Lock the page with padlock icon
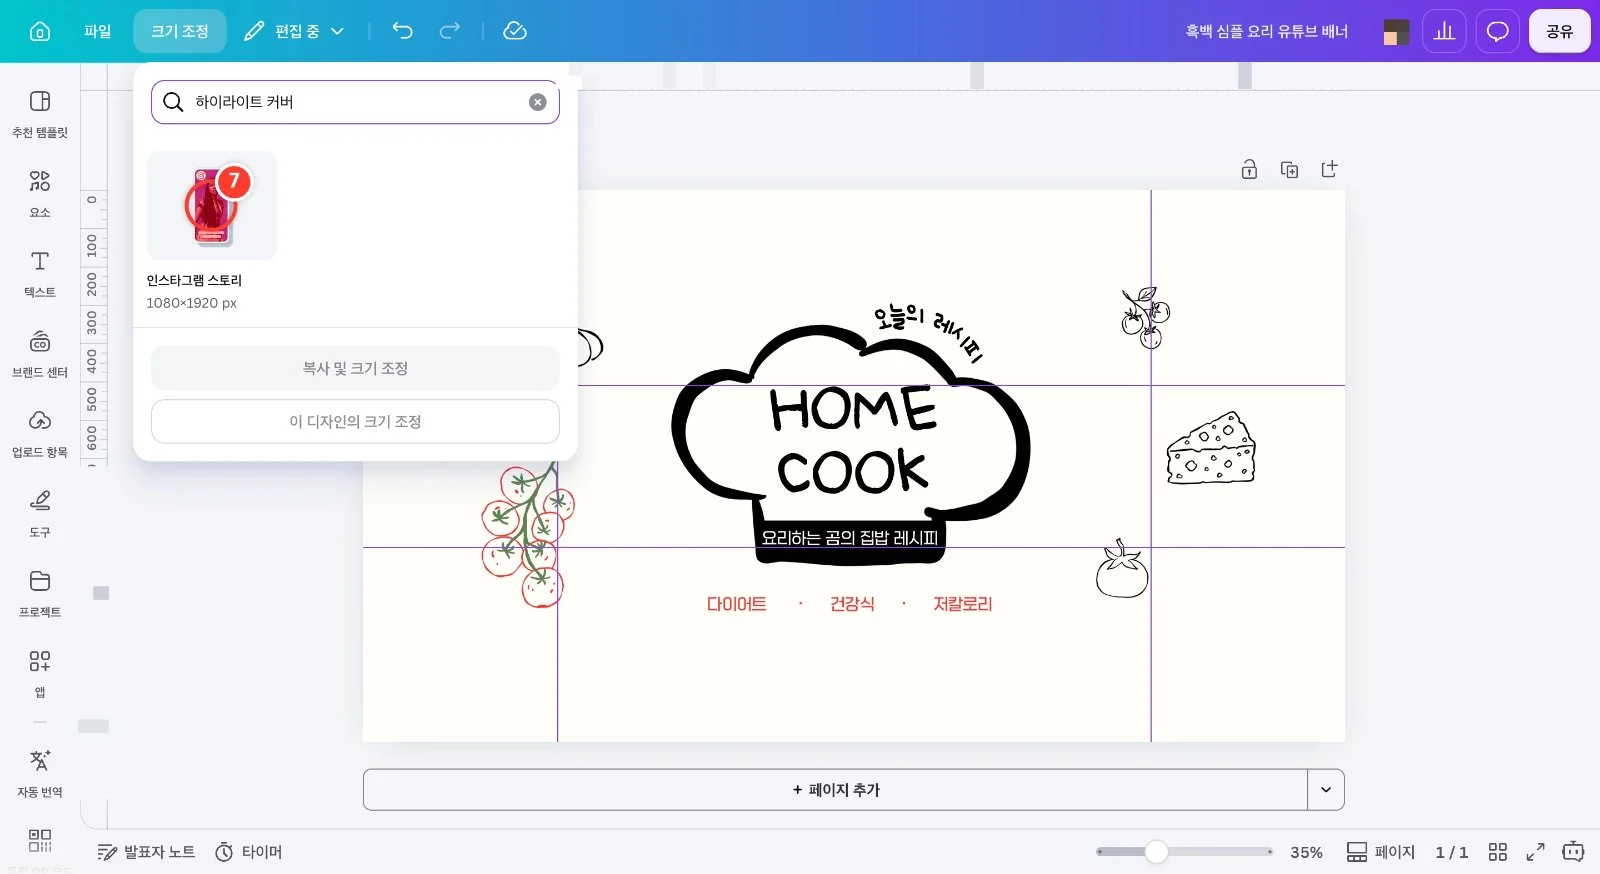 click(x=1249, y=169)
